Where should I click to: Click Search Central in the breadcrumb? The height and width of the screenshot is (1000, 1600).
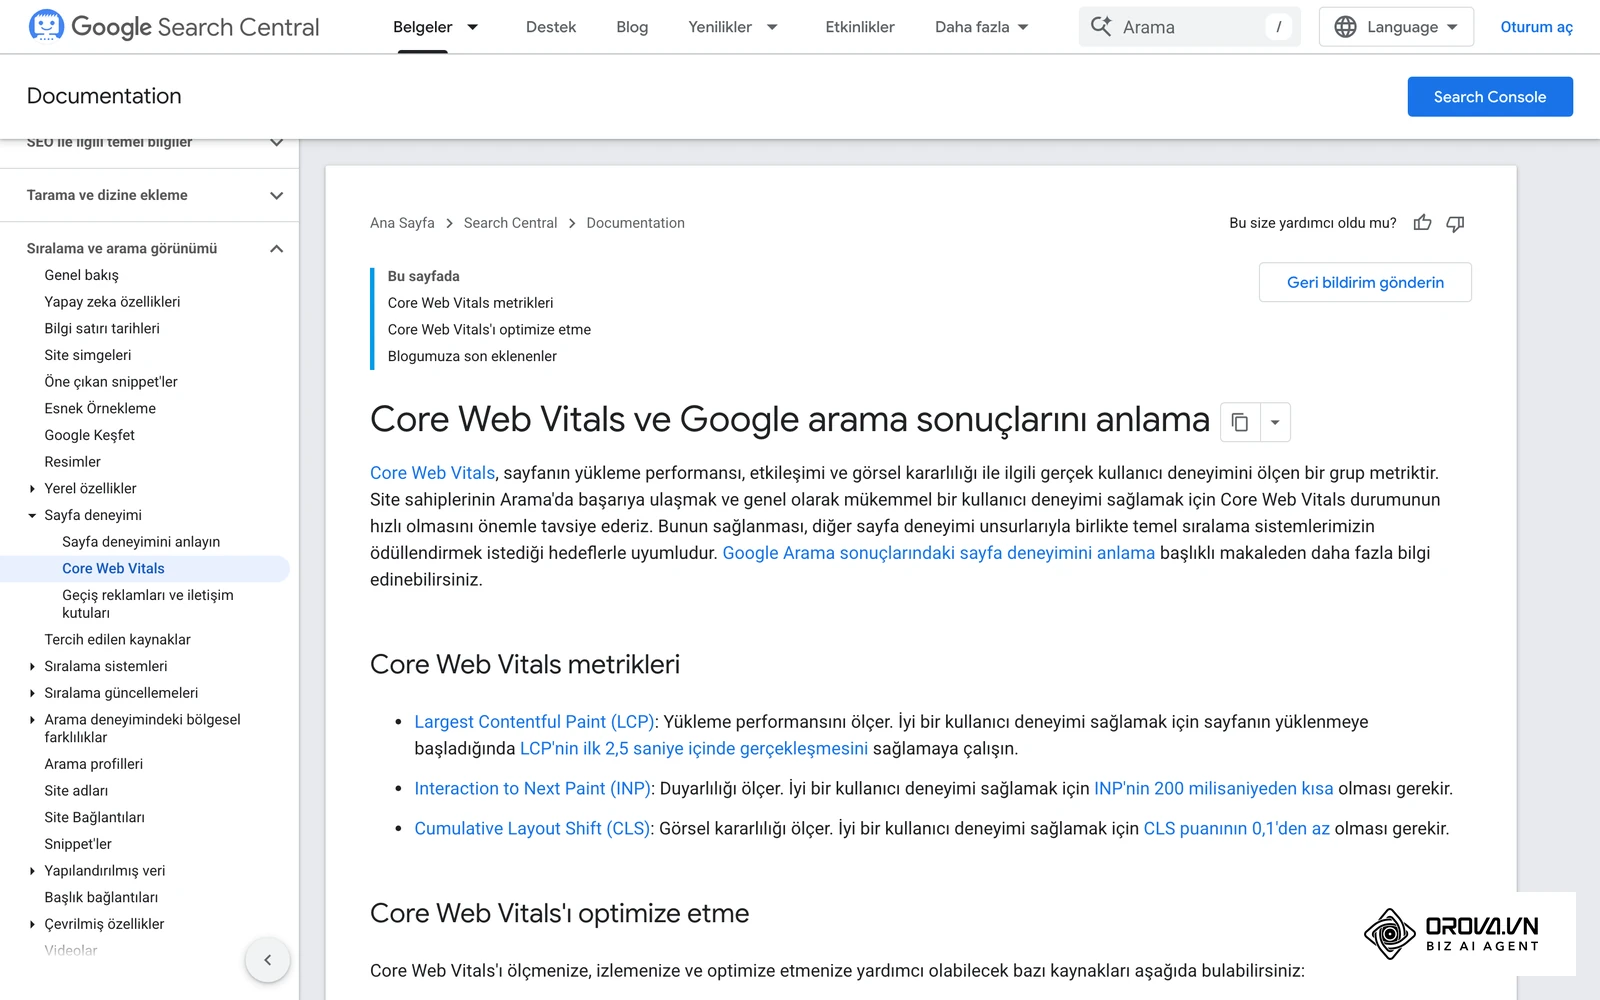[510, 223]
